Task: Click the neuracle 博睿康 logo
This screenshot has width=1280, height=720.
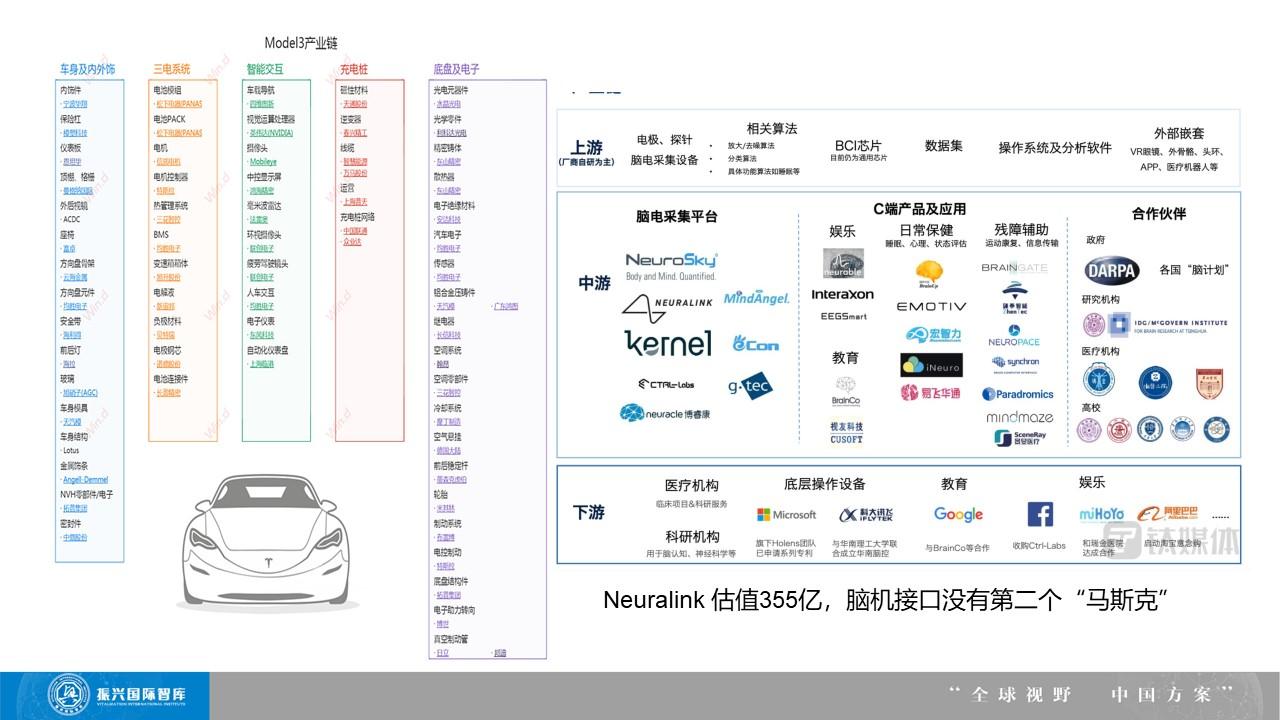Action: (x=665, y=413)
